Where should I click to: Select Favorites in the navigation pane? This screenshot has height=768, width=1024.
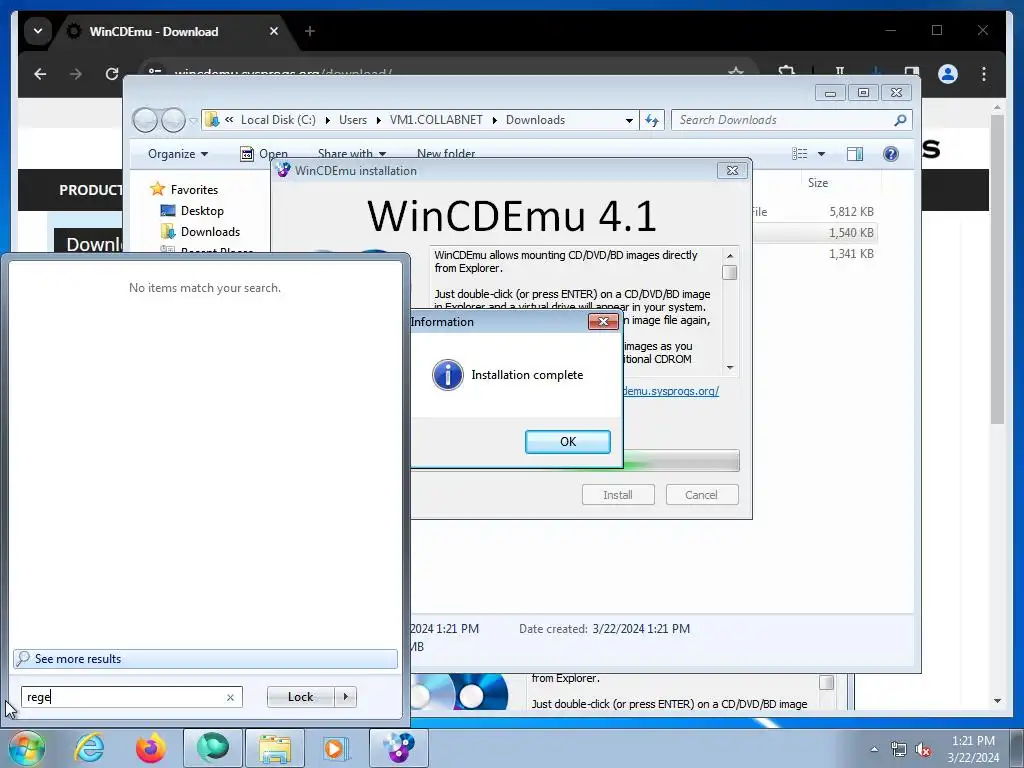coord(194,189)
